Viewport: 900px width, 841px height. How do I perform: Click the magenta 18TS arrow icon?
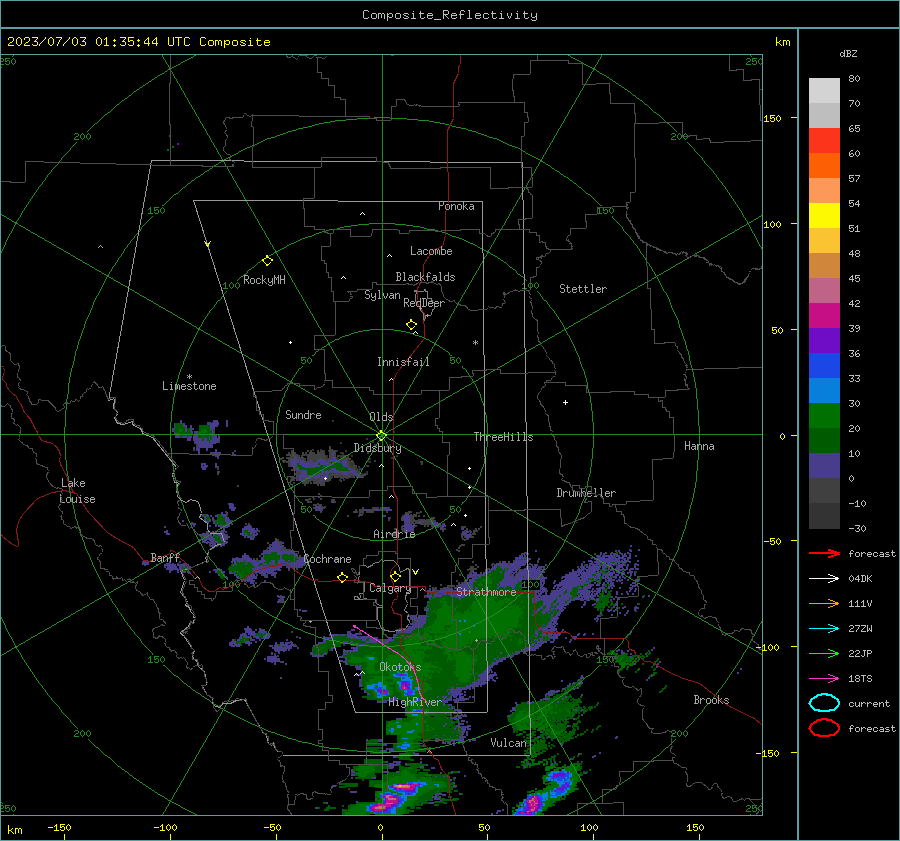pyautogui.click(x=824, y=679)
